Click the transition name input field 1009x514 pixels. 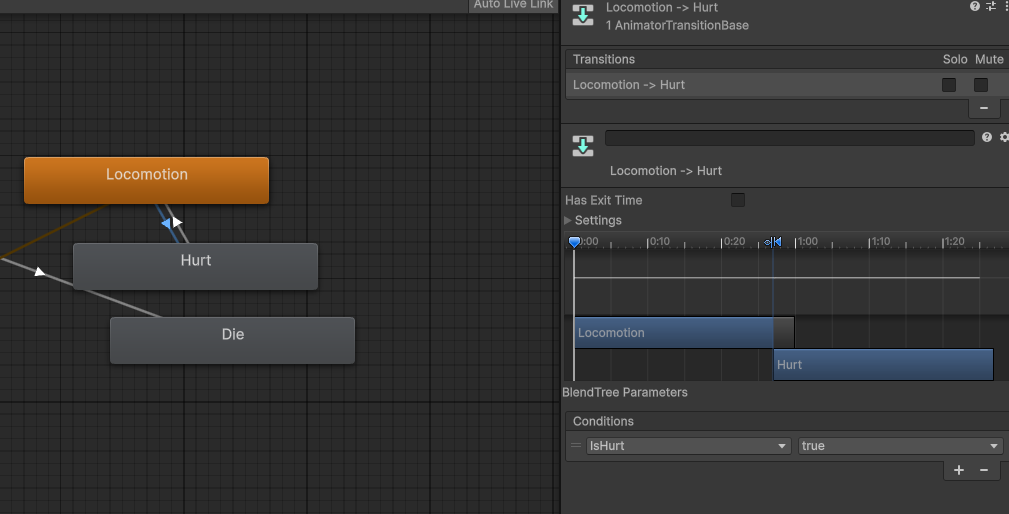click(790, 138)
